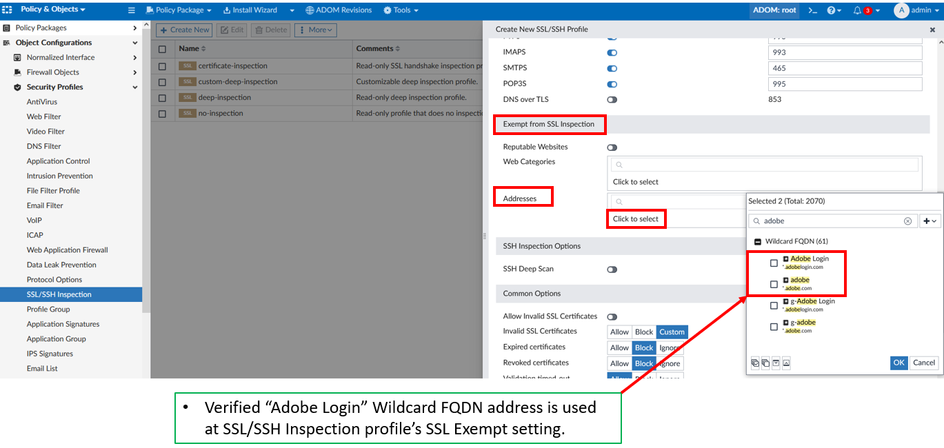Toggle the sidebar hamburger menu icon

pyautogui.click(x=132, y=10)
